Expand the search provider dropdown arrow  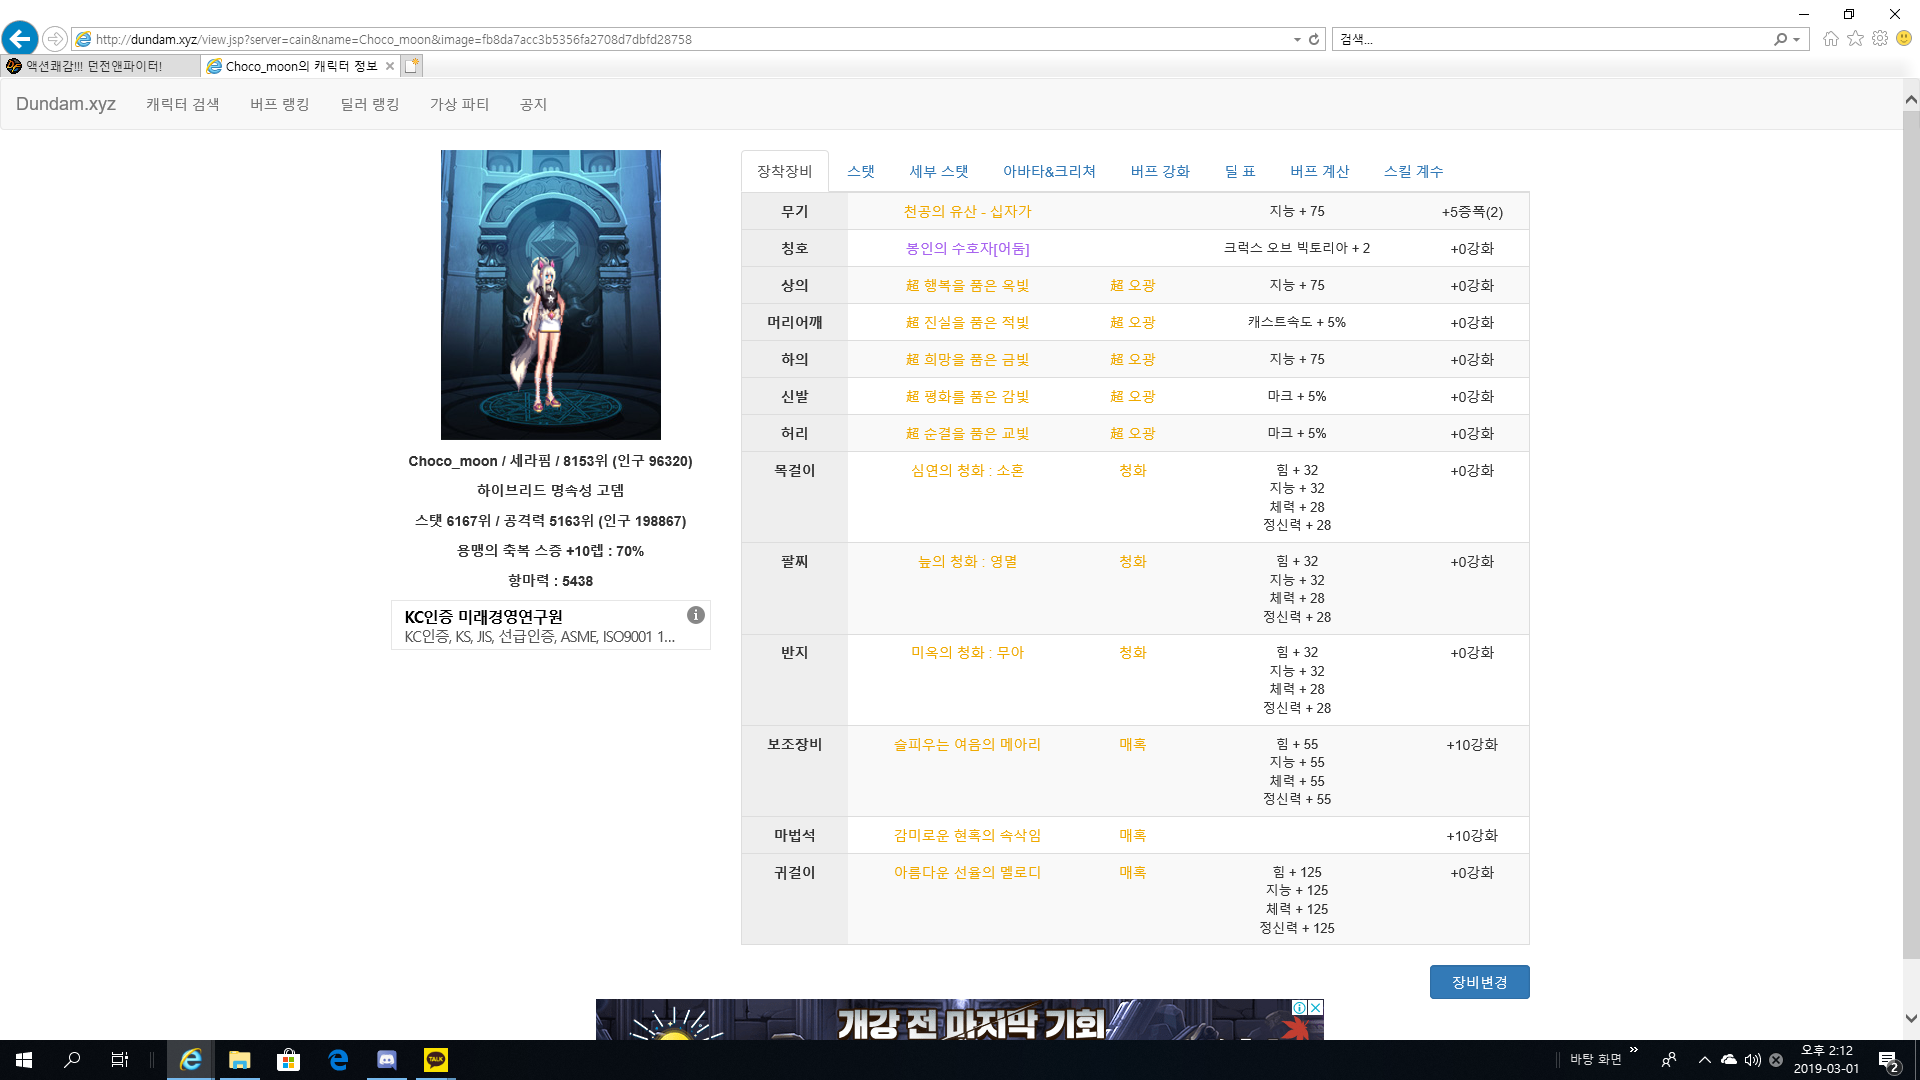pyautogui.click(x=1797, y=40)
